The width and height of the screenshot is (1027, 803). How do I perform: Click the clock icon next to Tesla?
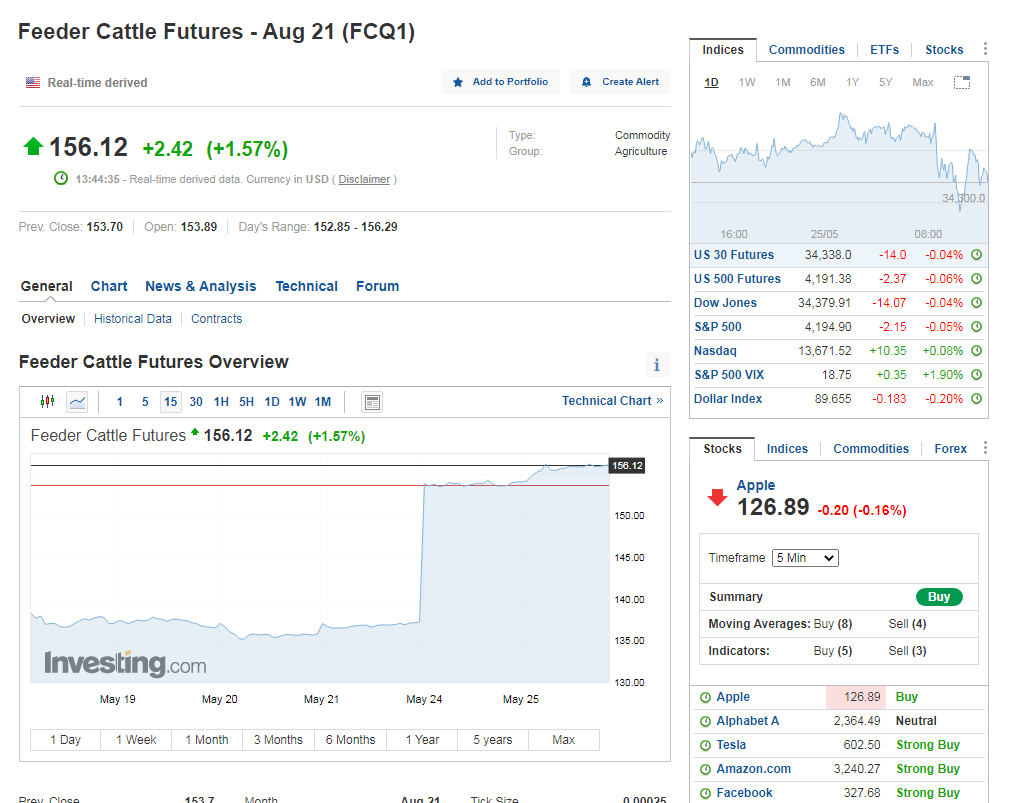pos(705,745)
